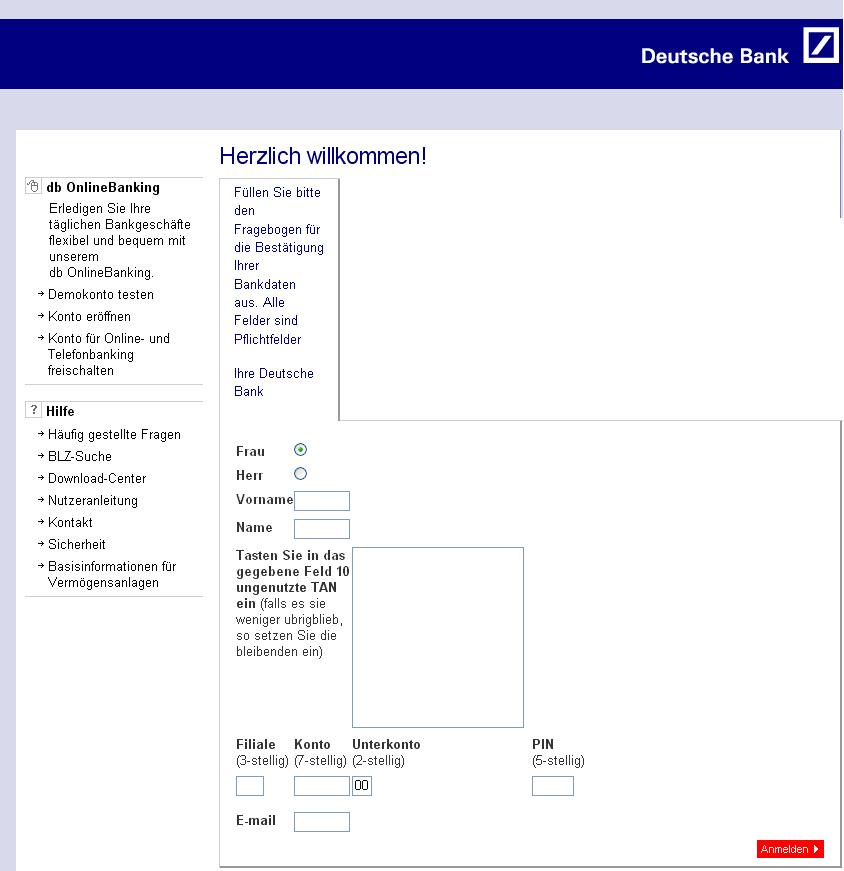Click the Vorname label
The height and width of the screenshot is (871, 844).
tap(264, 499)
